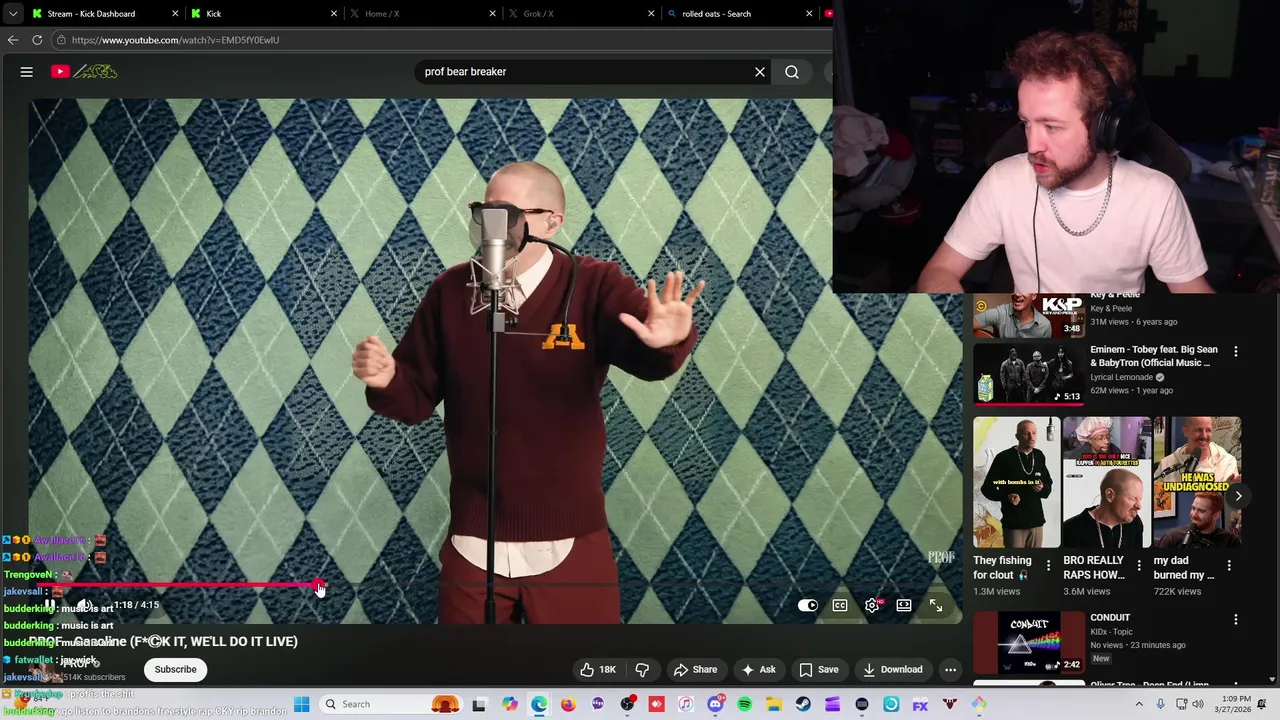
Task: Open 'BRO REALLY RAPS HOW' short
Action: tap(1106, 482)
